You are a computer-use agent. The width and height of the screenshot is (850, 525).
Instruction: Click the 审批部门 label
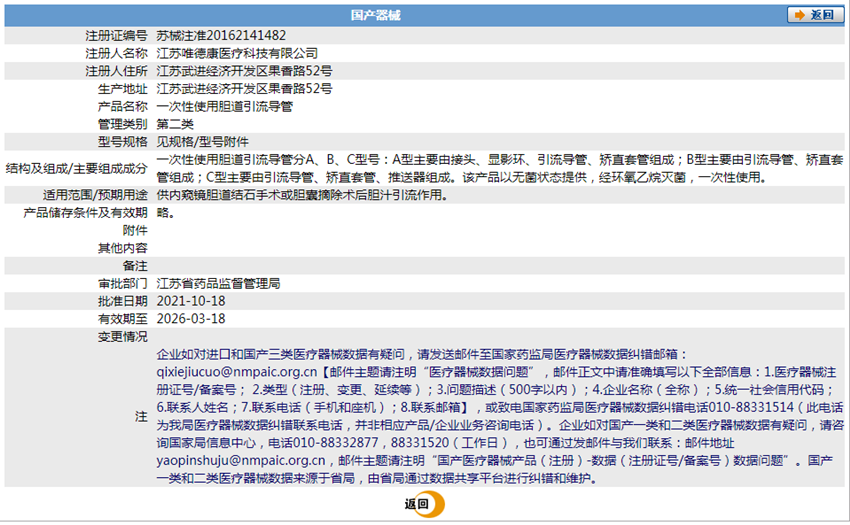[123, 283]
